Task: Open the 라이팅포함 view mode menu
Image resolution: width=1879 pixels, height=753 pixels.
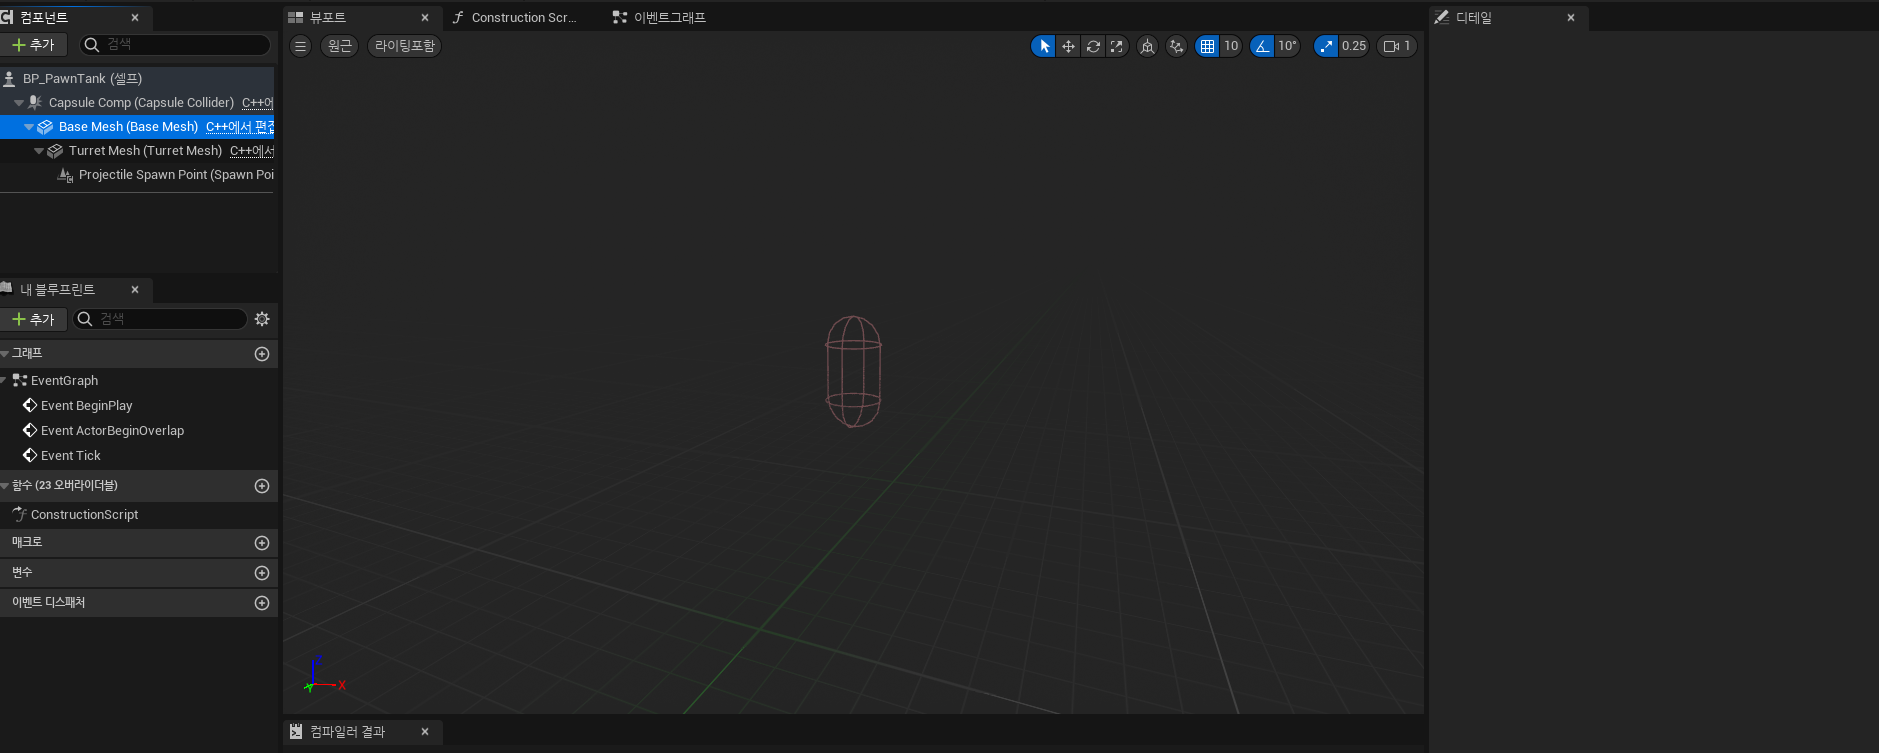Action: [x=405, y=46]
